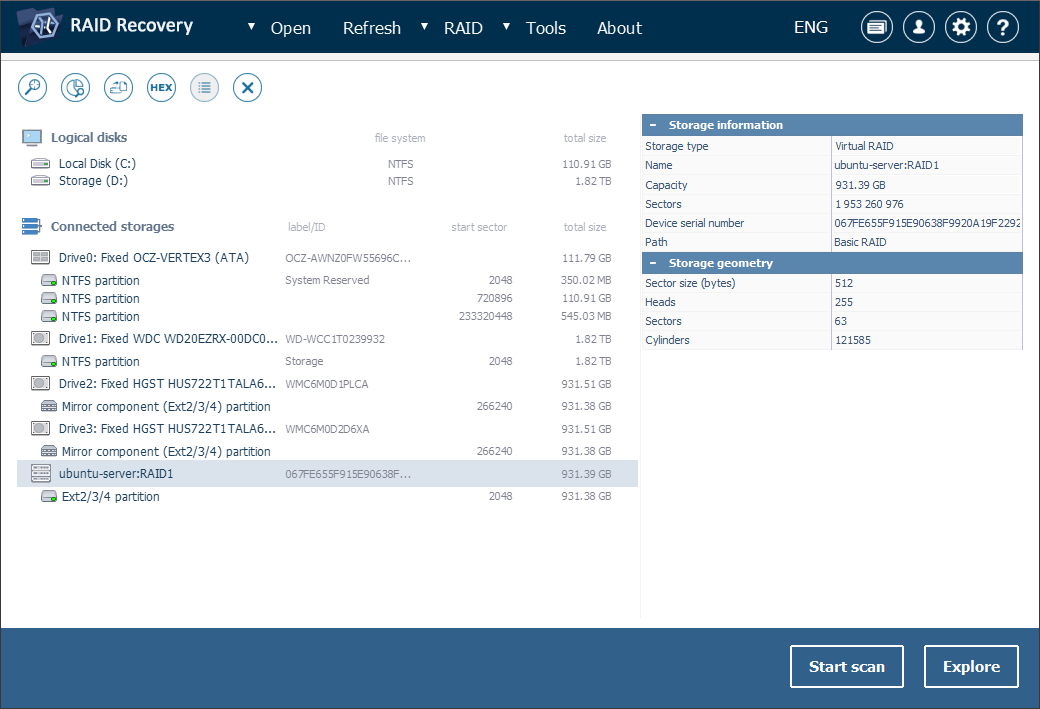Click the pie chart partition search icon
Screen dimensions: 1040x709
click(75, 88)
